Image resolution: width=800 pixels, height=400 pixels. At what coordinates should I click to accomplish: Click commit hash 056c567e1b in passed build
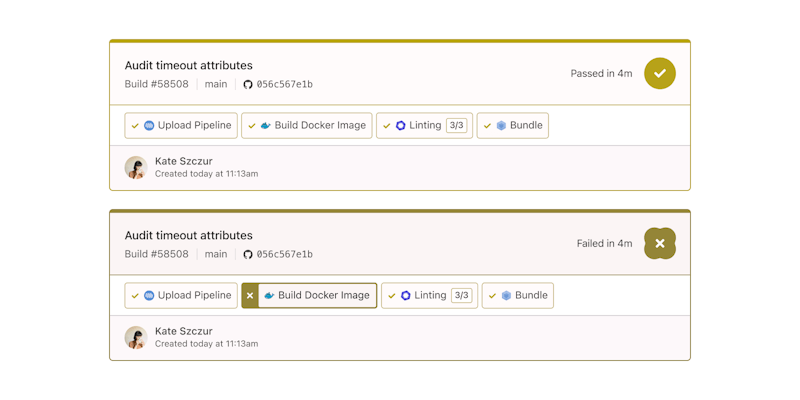pyautogui.click(x=284, y=85)
